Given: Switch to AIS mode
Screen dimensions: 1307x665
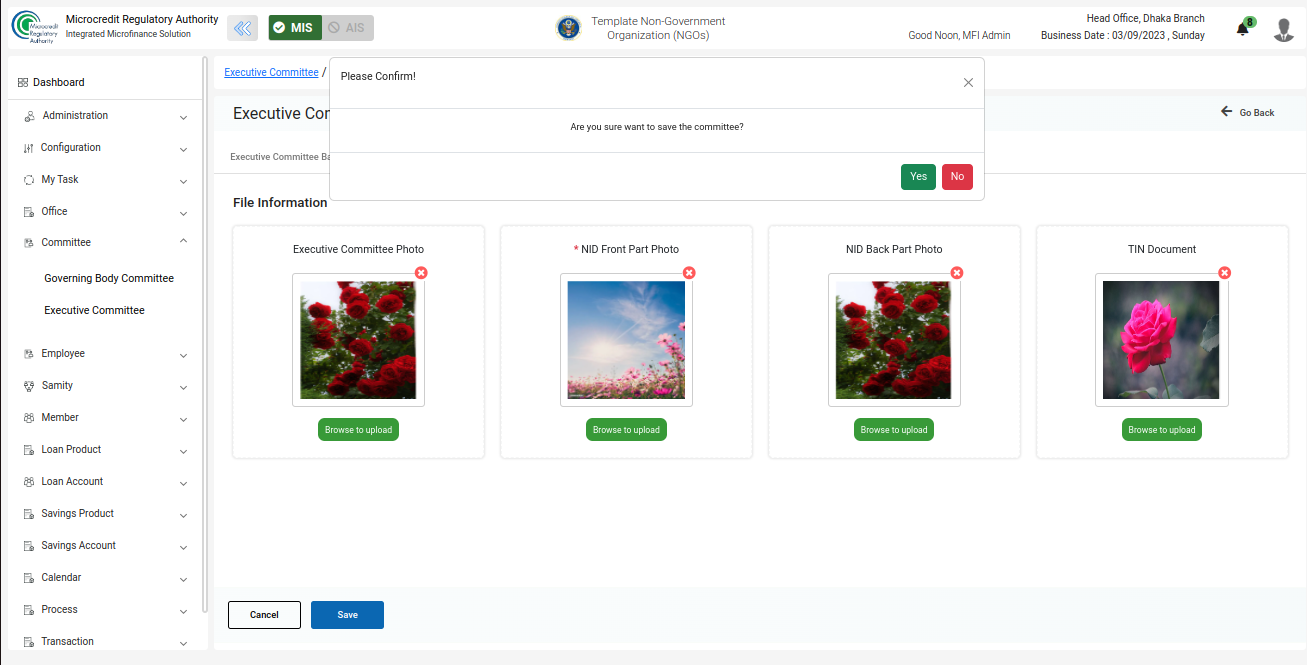Looking at the screenshot, I should pos(347,28).
